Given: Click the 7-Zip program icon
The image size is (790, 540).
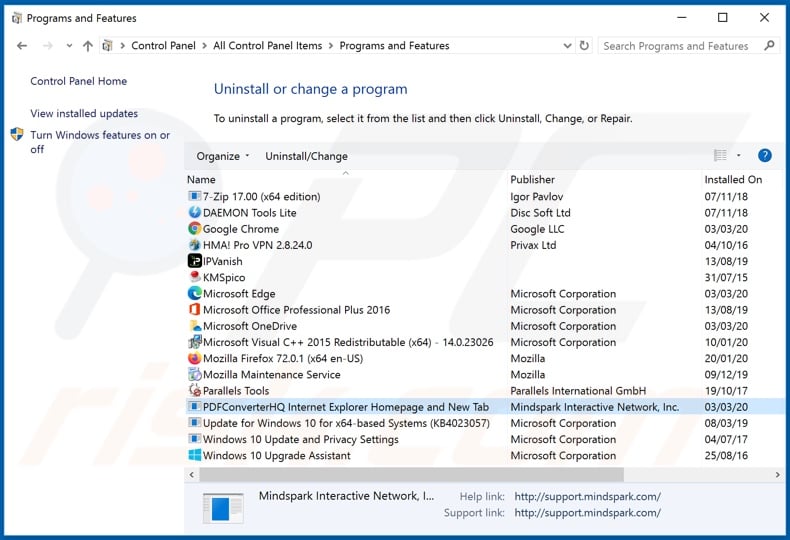Looking at the screenshot, I should pos(194,196).
